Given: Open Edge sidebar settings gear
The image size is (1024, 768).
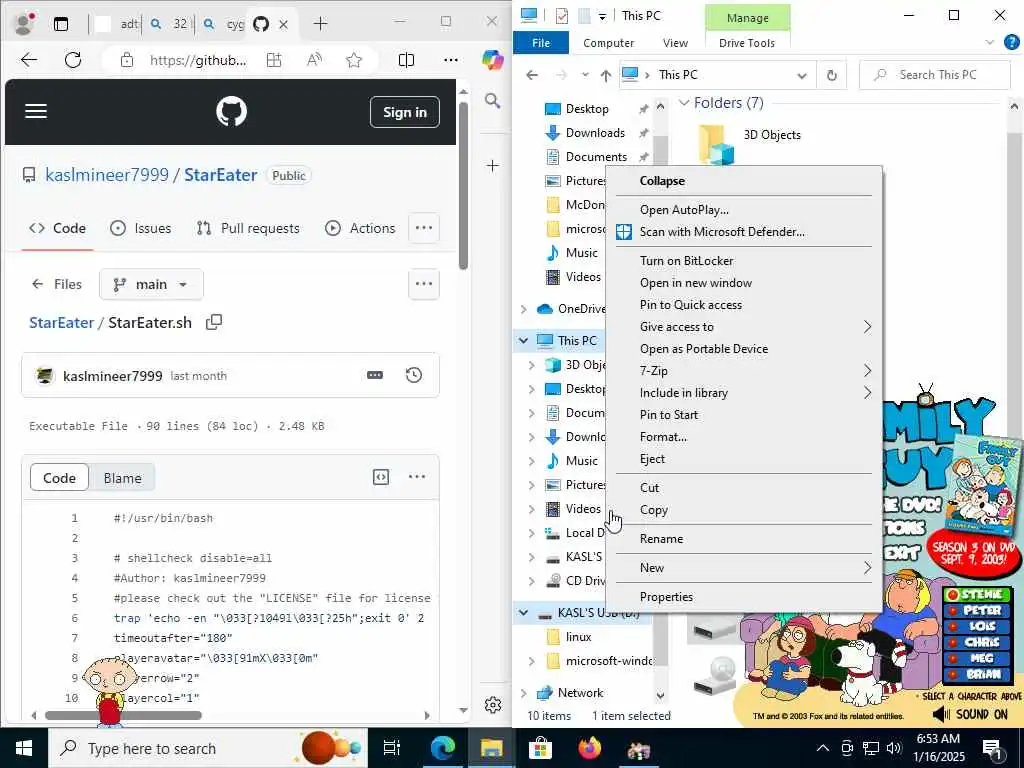Looking at the screenshot, I should (493, 705).
